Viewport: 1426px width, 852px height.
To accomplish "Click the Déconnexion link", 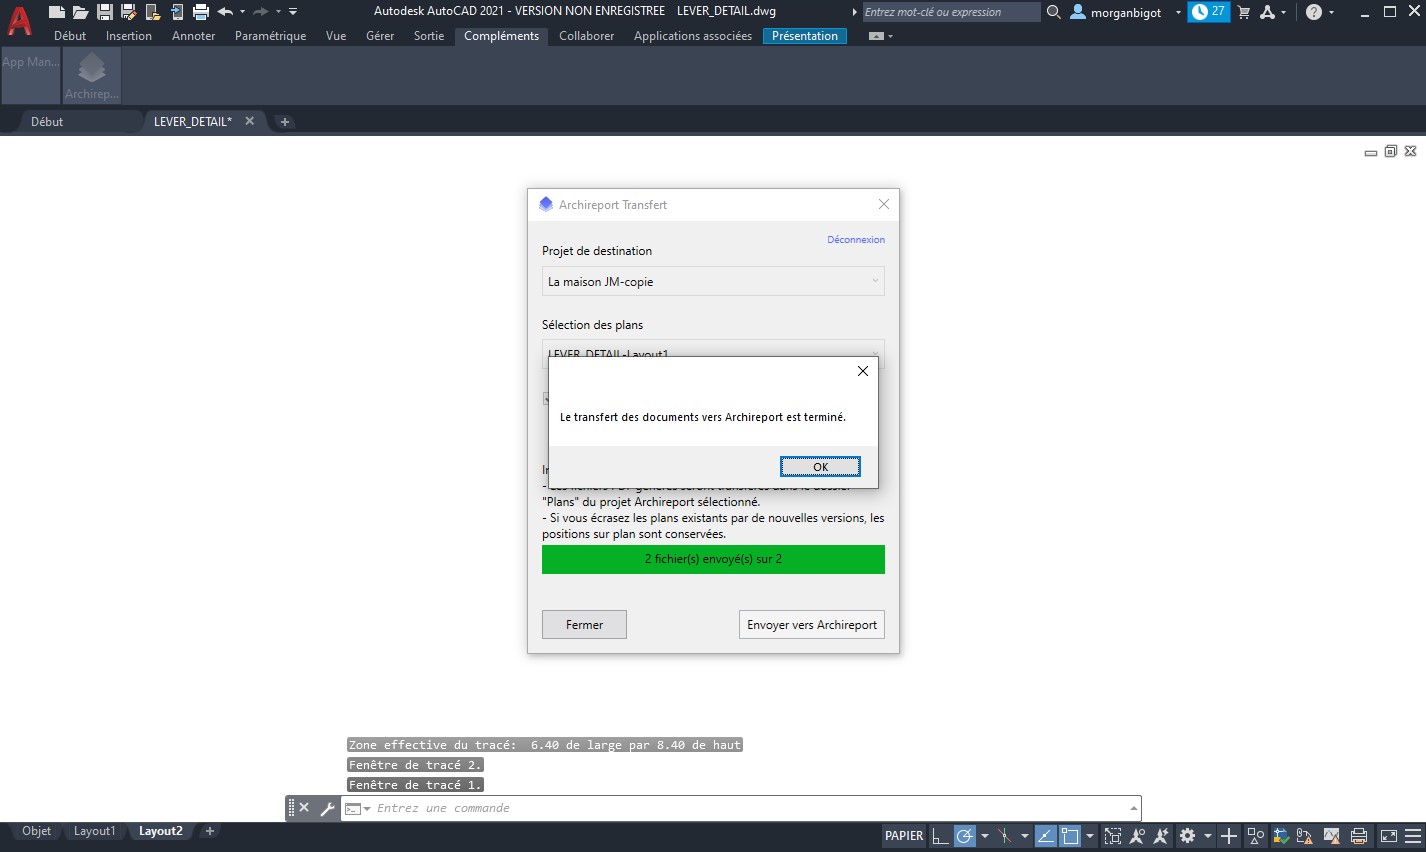I will pos(856,240).
